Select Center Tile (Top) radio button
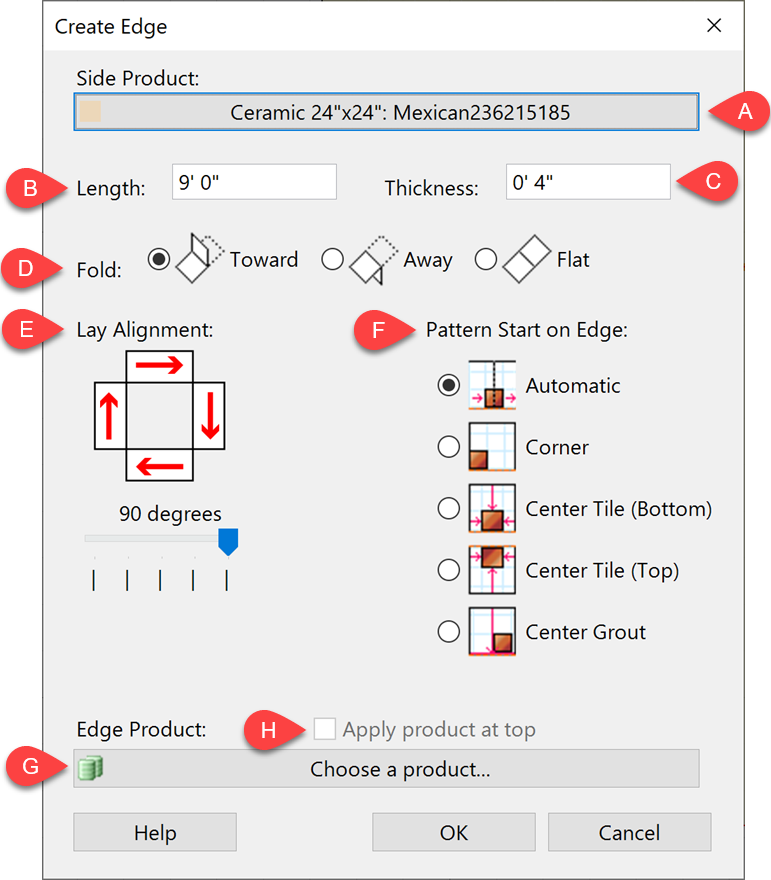Image resolution: width=771 pixels, height=880 pixels. (x=448, y=570)
